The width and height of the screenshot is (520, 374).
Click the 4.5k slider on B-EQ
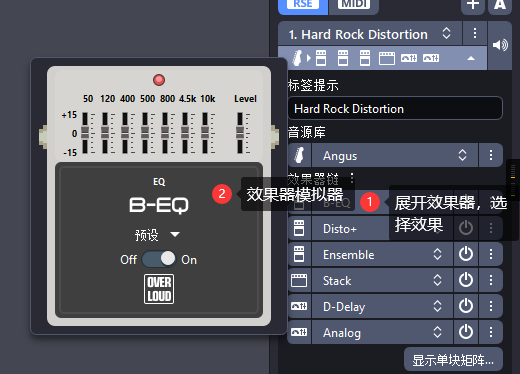pos(185,133)
